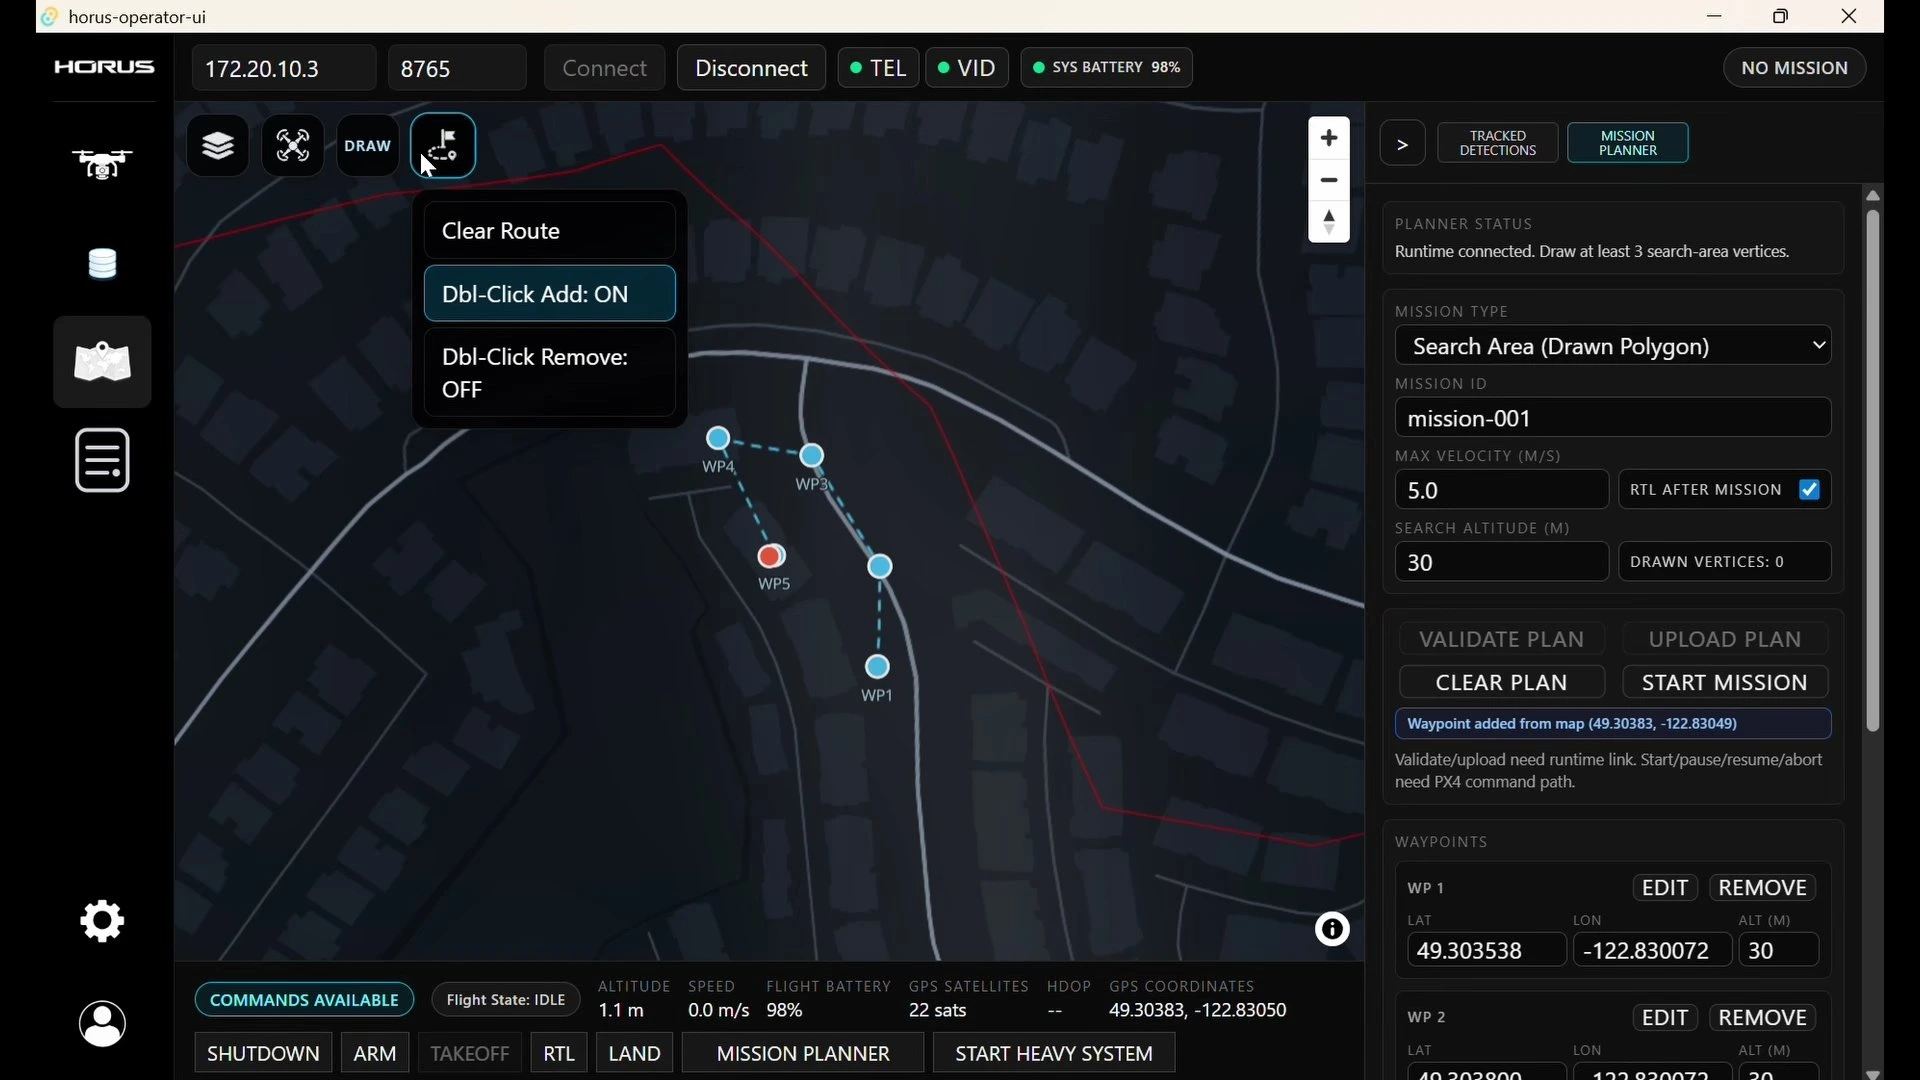Image resolution: width=1920 pixels, height=1080 pixels.
Task: Switch to Mission Planner tab
Action: coord(1628,143)
